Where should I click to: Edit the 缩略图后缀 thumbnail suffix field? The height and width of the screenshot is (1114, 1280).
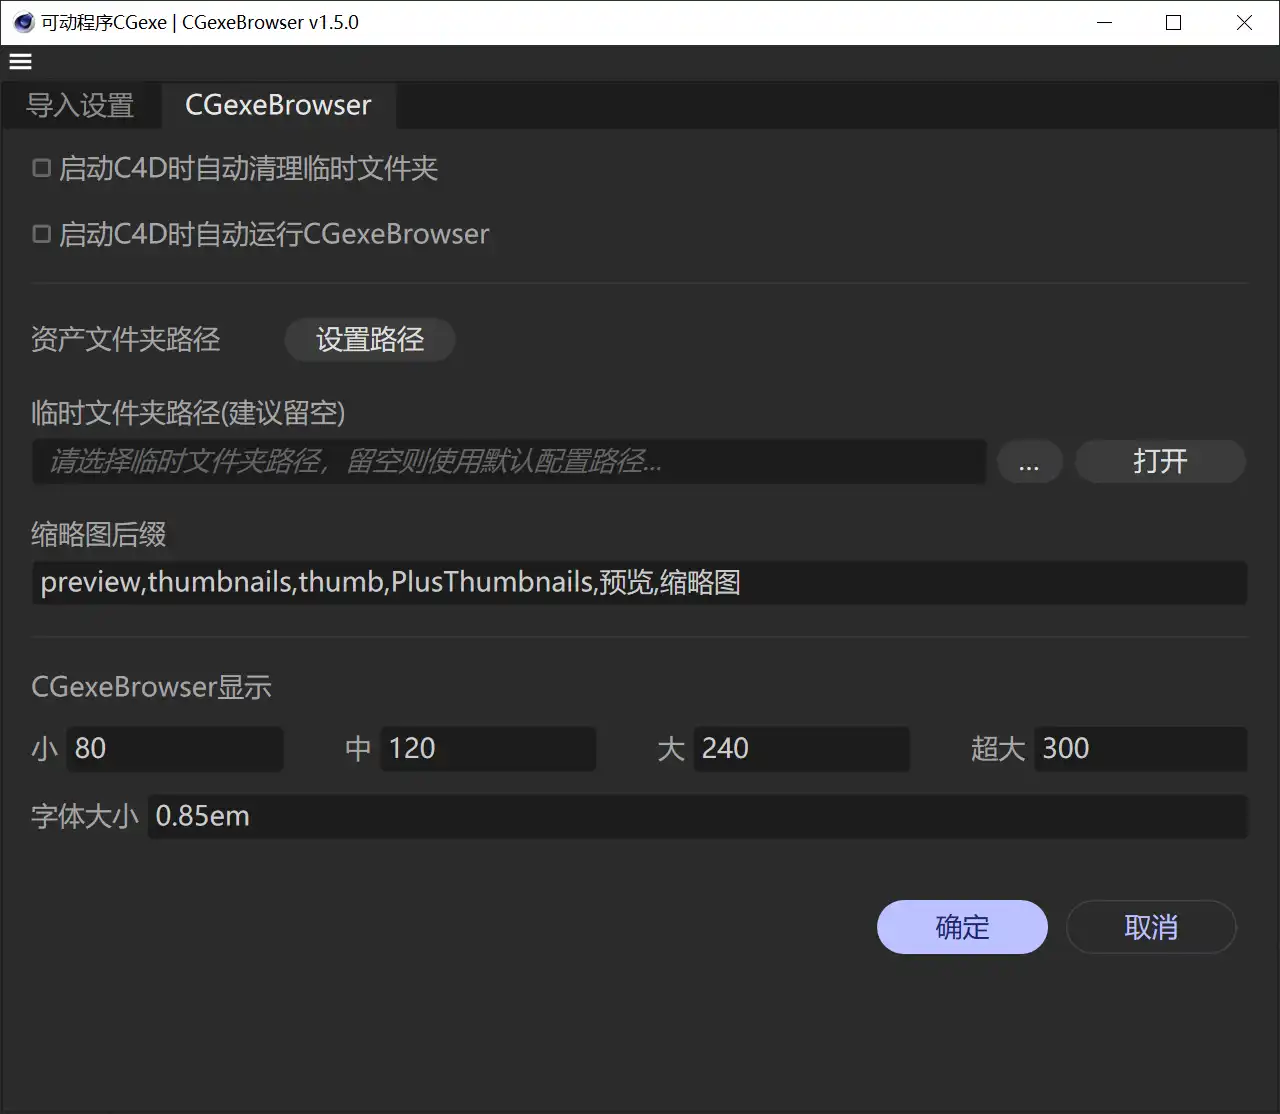[x=639, y=583]
